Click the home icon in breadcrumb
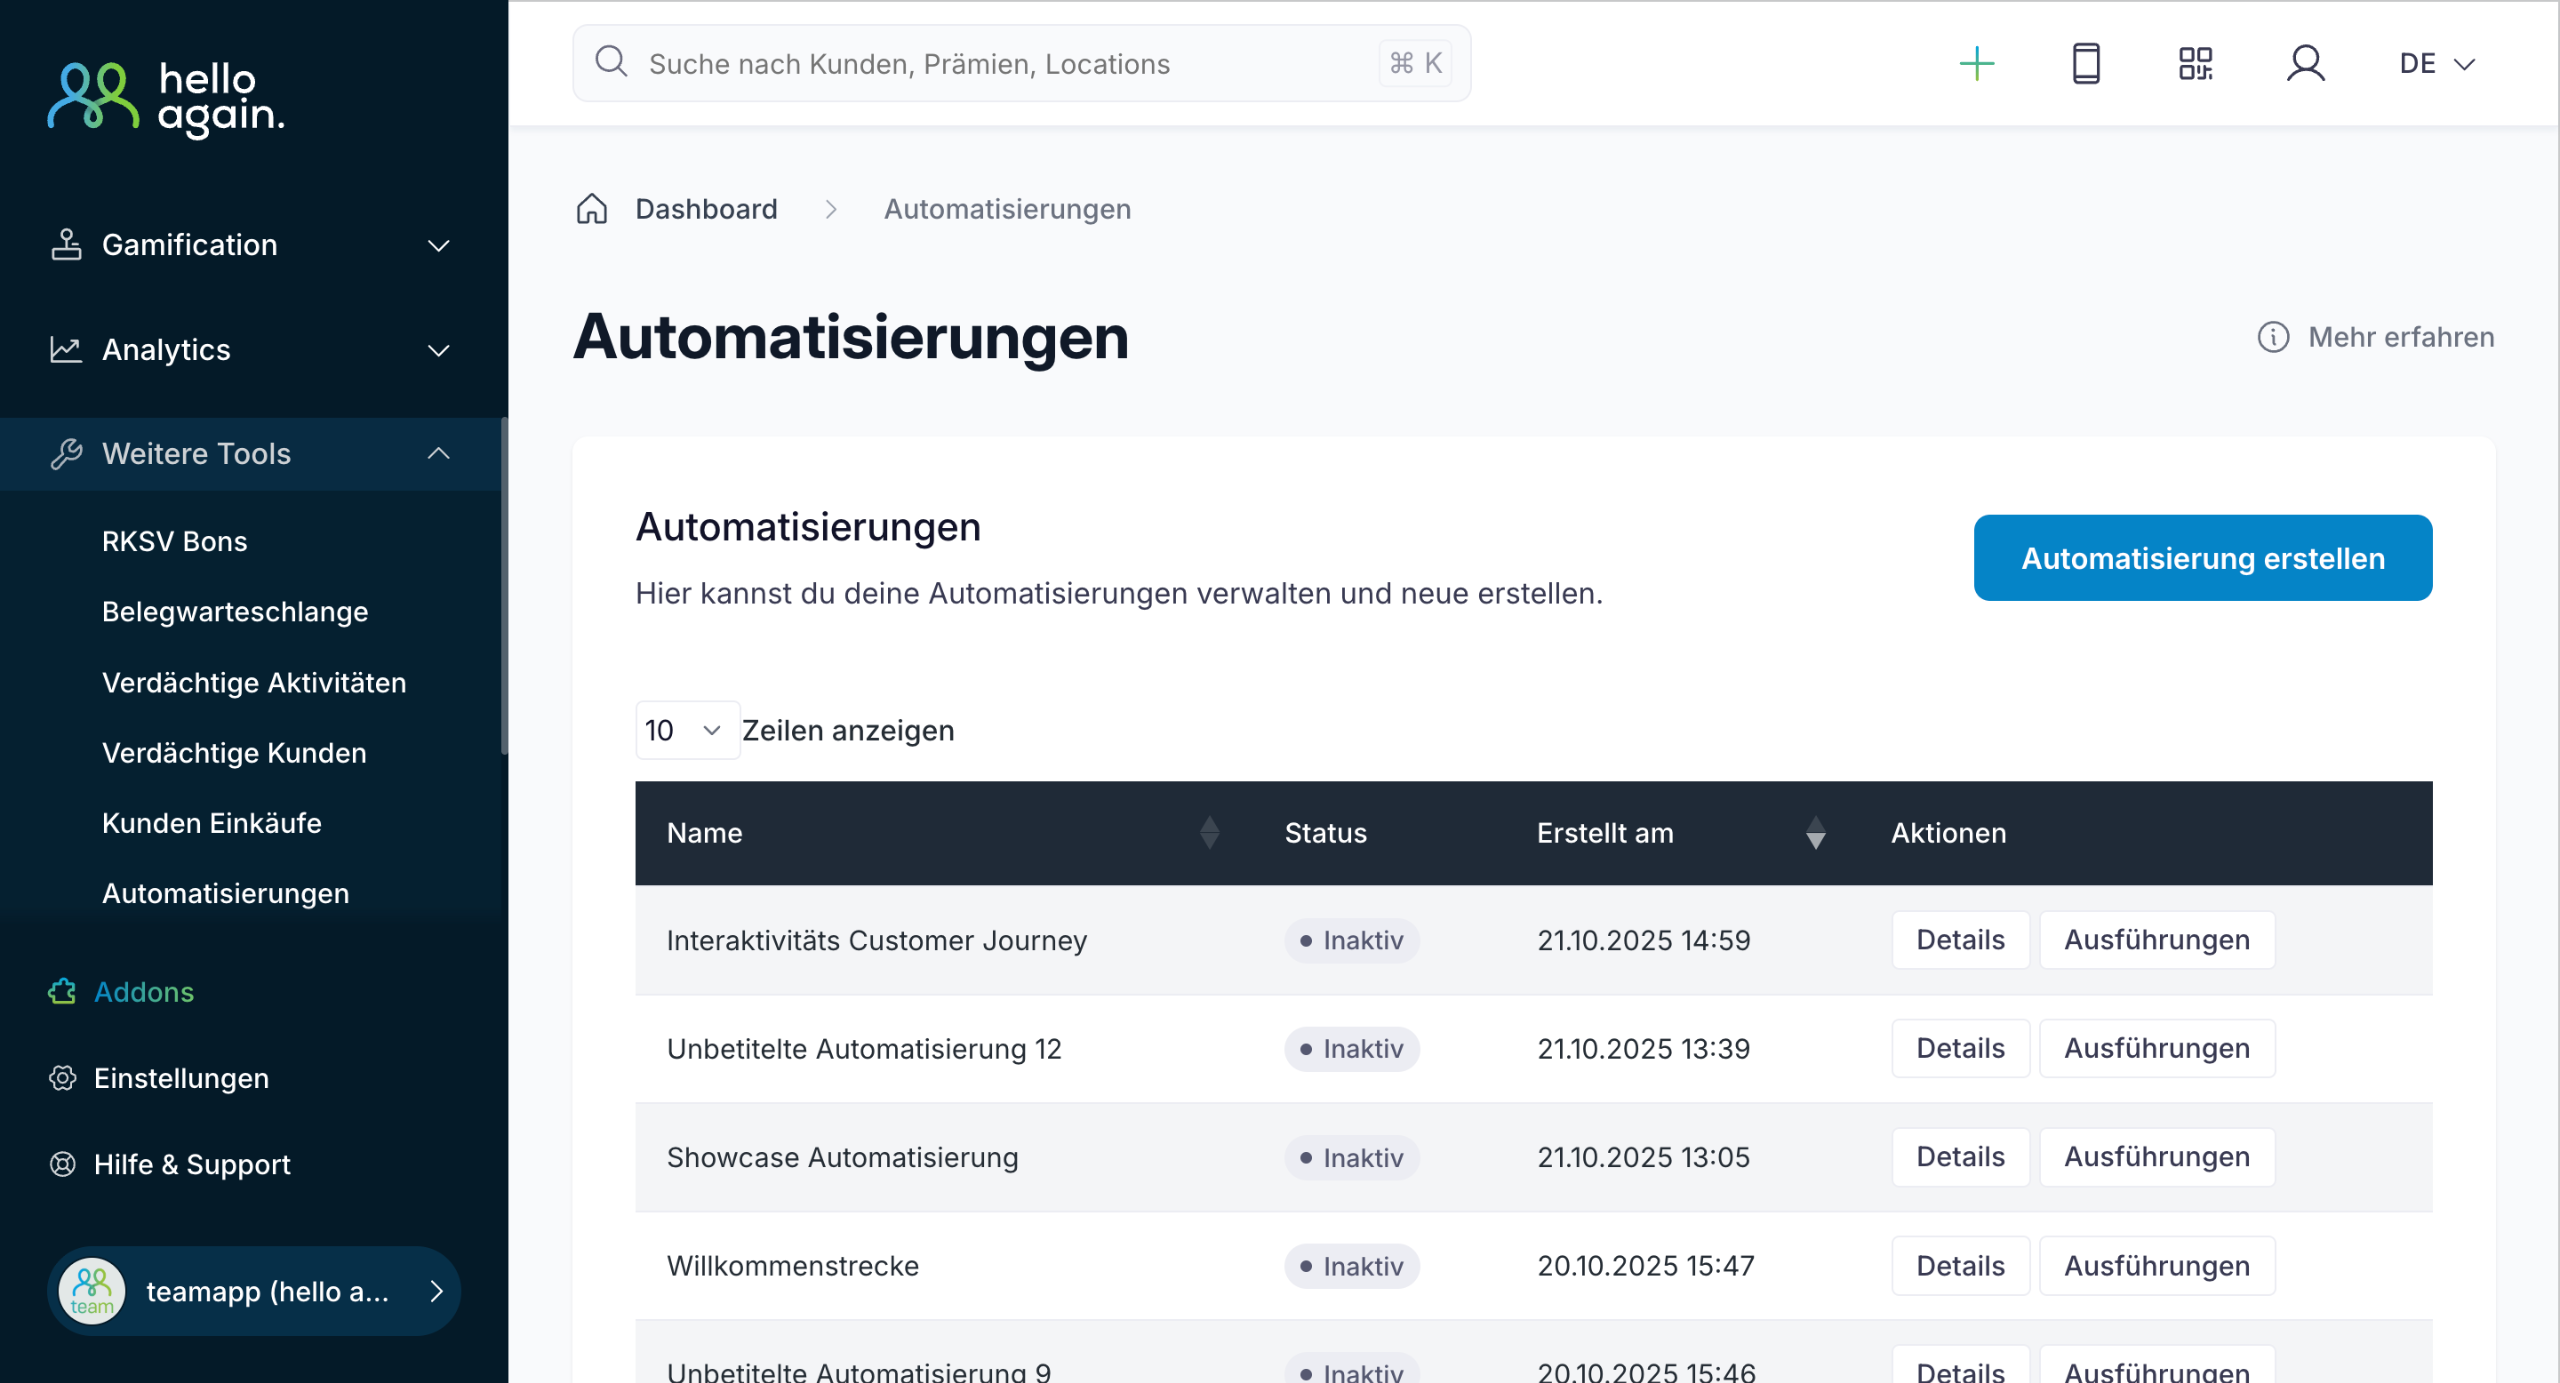The image size is (2560, 1383). coord(592,209)
